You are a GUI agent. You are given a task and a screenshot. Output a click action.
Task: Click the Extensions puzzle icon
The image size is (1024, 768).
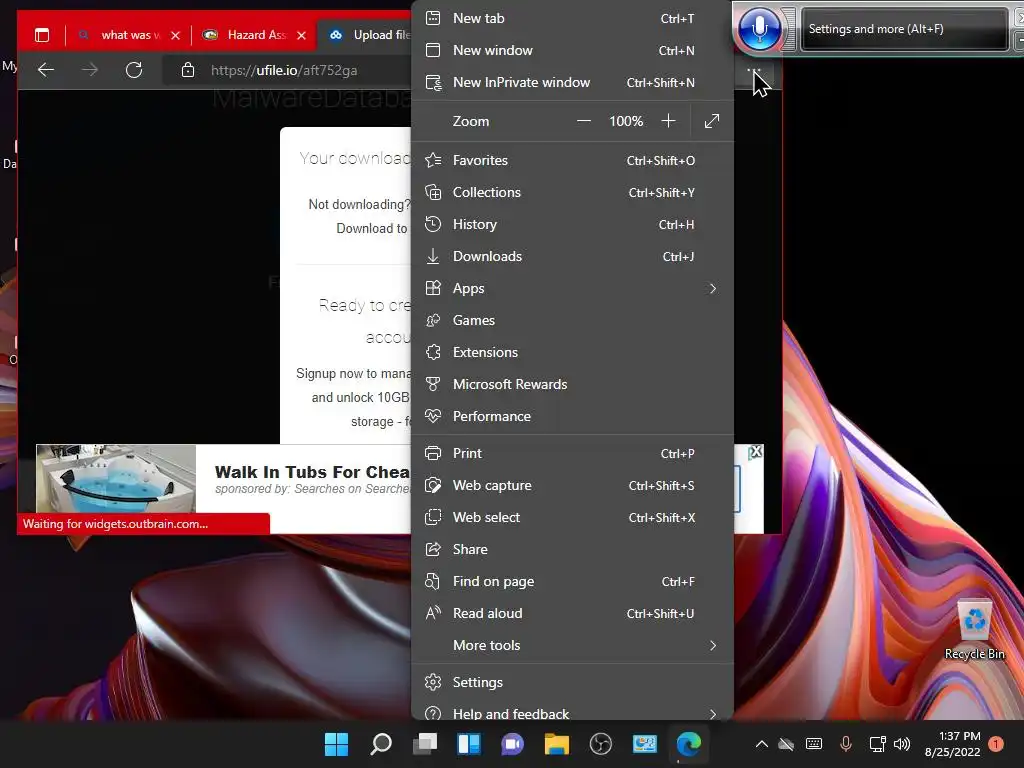[433, 352]
